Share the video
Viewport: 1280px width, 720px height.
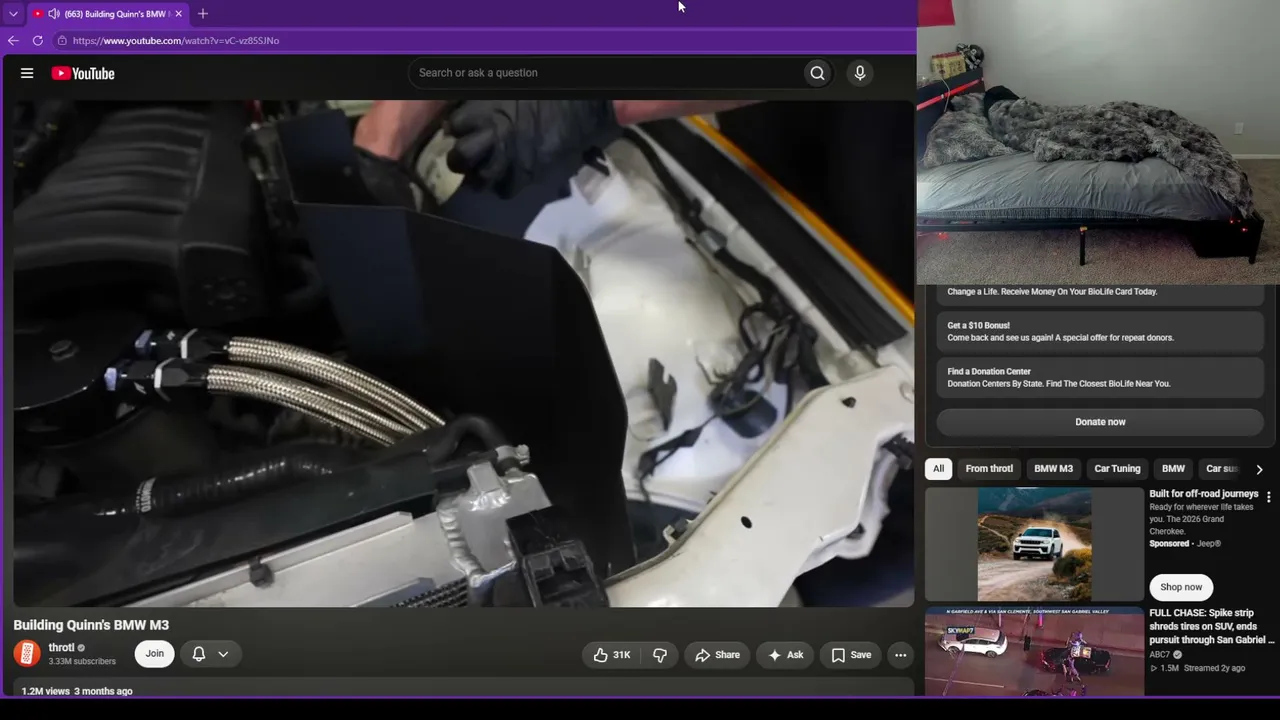[x=718, y=655]
